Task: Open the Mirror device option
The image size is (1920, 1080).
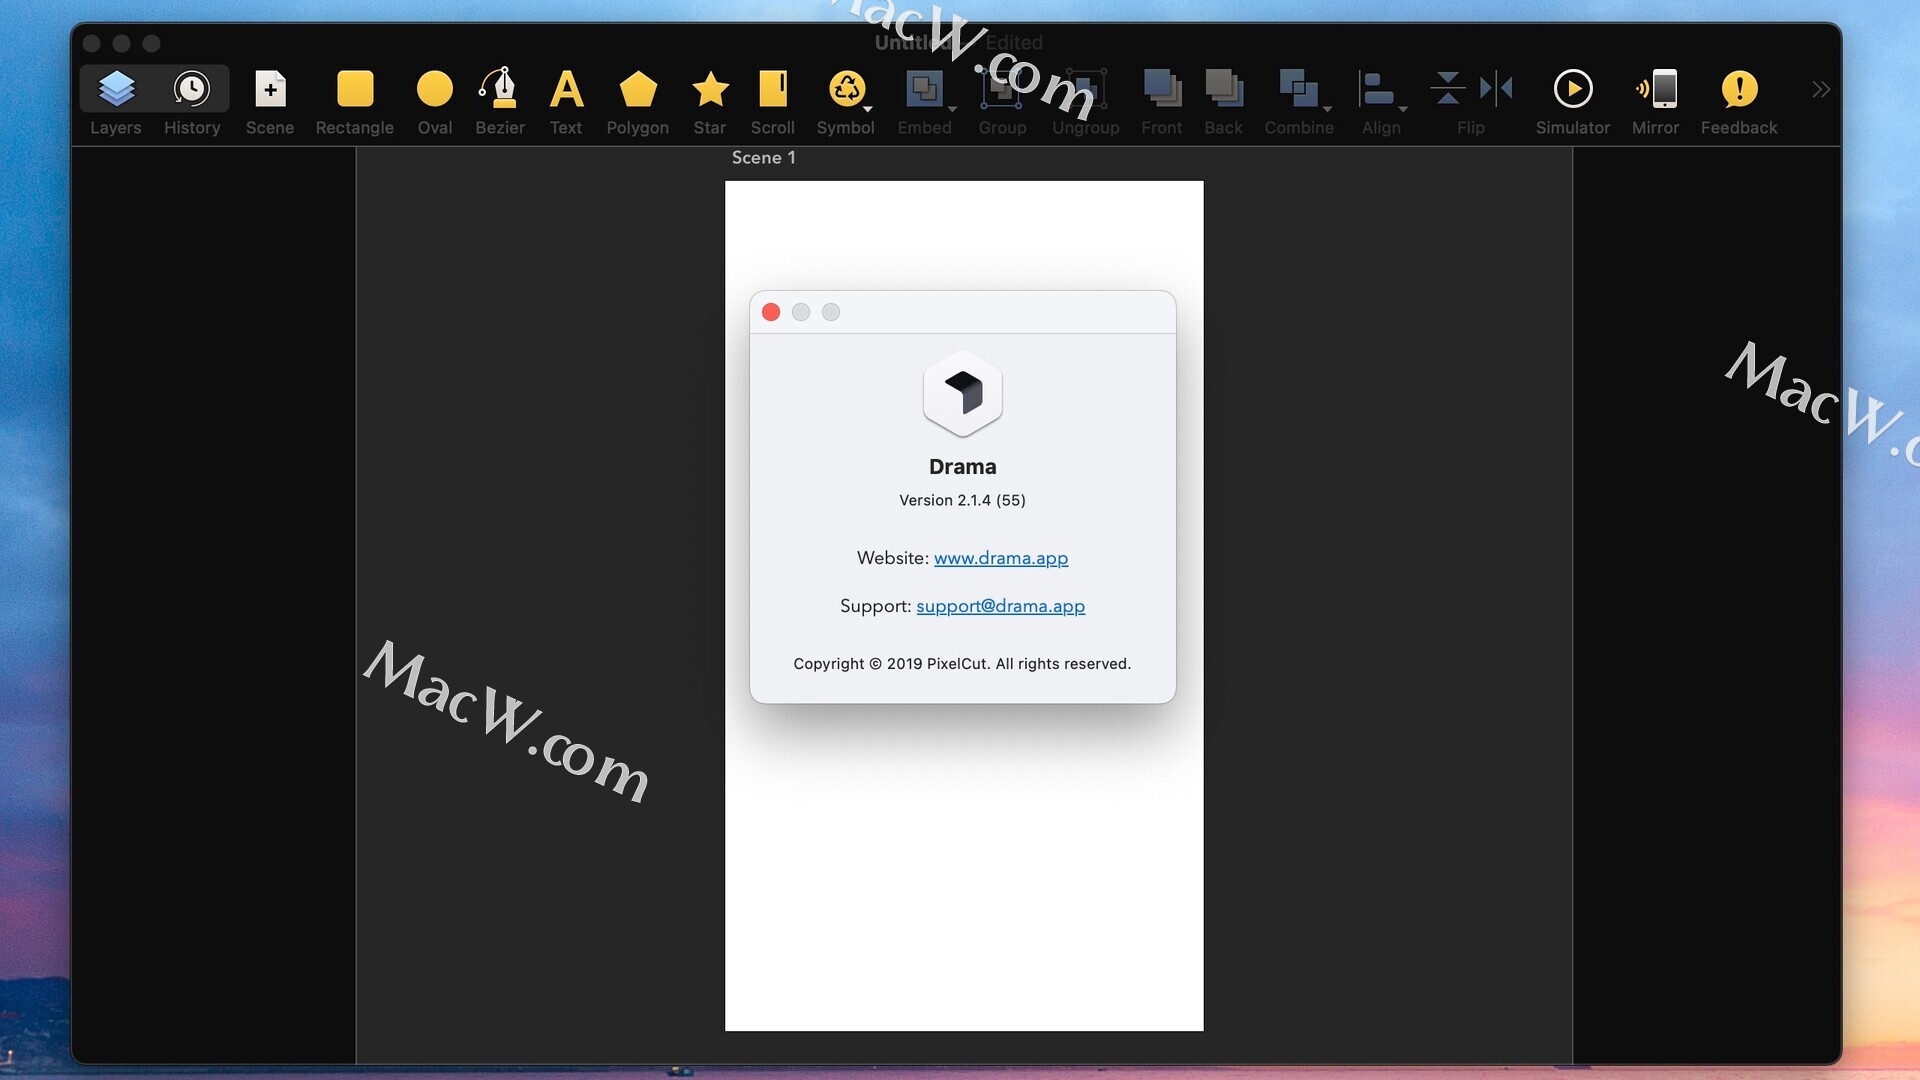Action: 1655,90
